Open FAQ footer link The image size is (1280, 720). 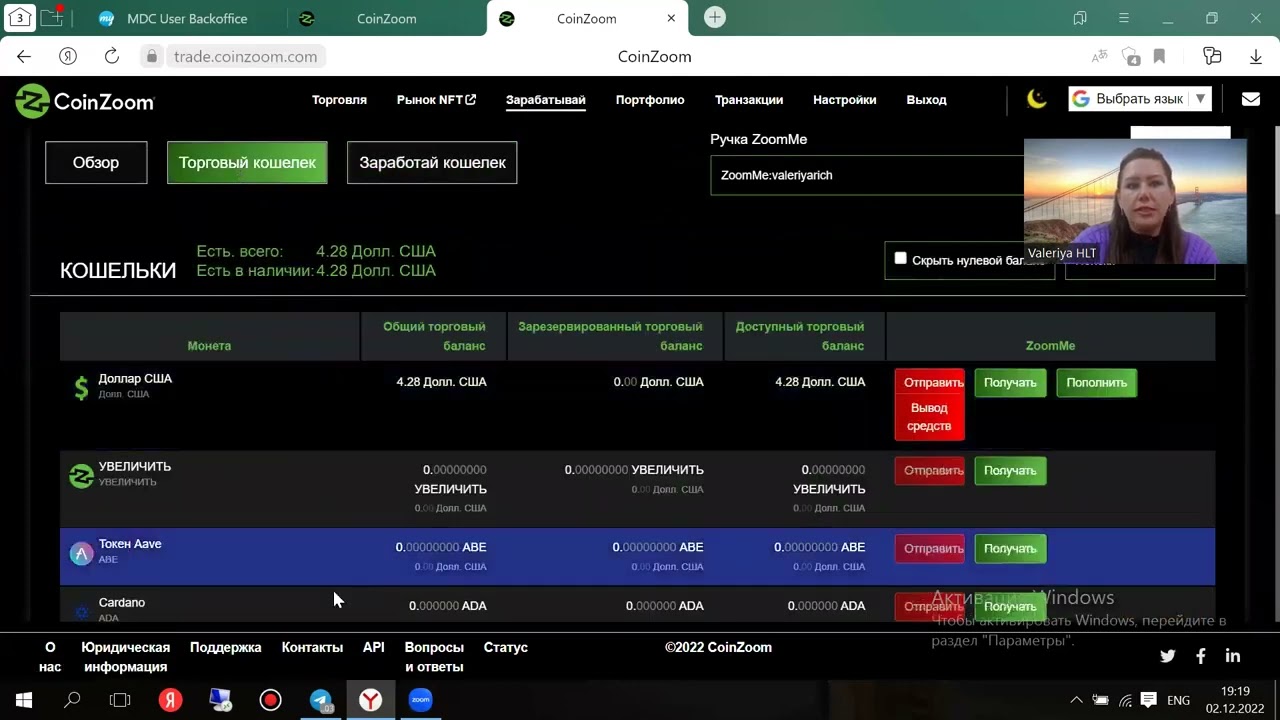point(434,657)
